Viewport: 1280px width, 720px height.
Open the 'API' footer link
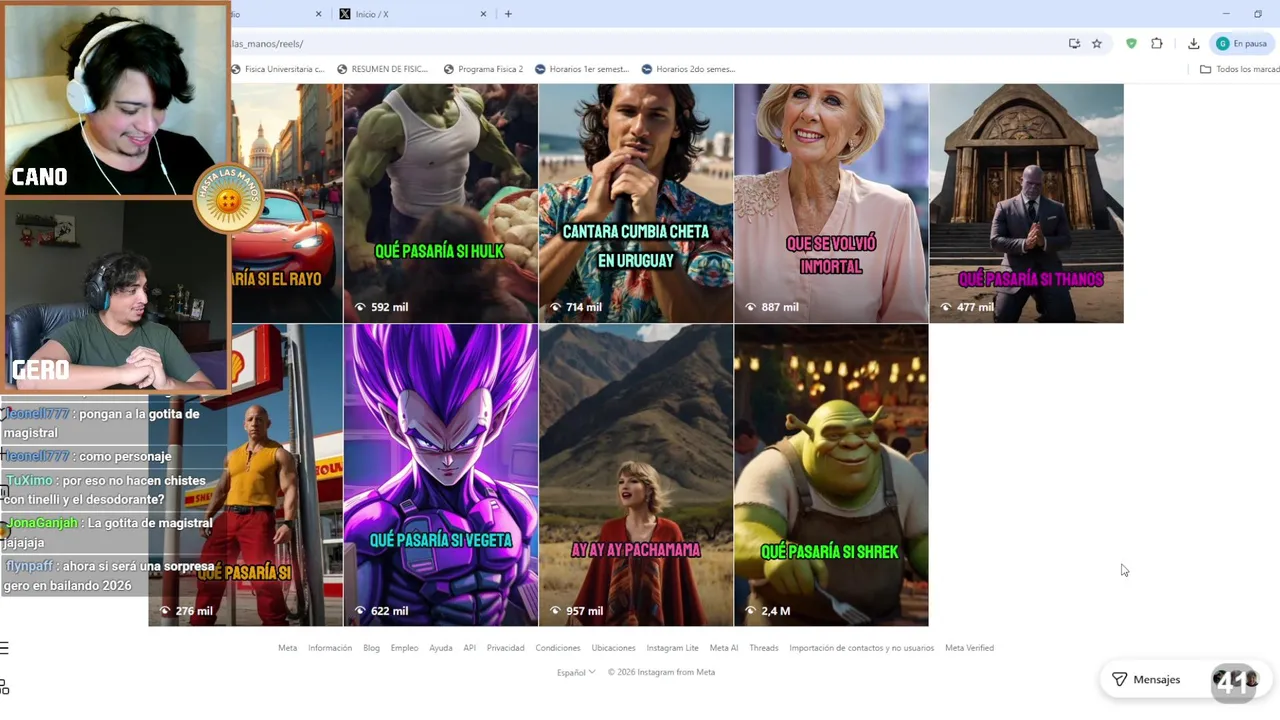pos(469,648)
